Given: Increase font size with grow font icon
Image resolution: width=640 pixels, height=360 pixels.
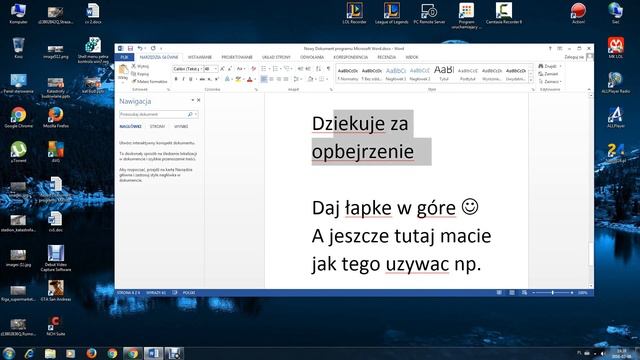Looking at the screenshot, I should click(222, 69).
